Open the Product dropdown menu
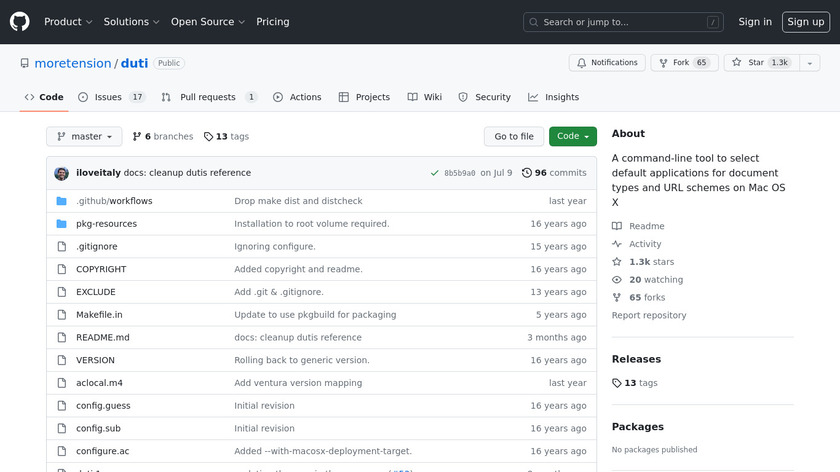Image resolution: width=840 pixels, height=472 pixels. [68, 22]
